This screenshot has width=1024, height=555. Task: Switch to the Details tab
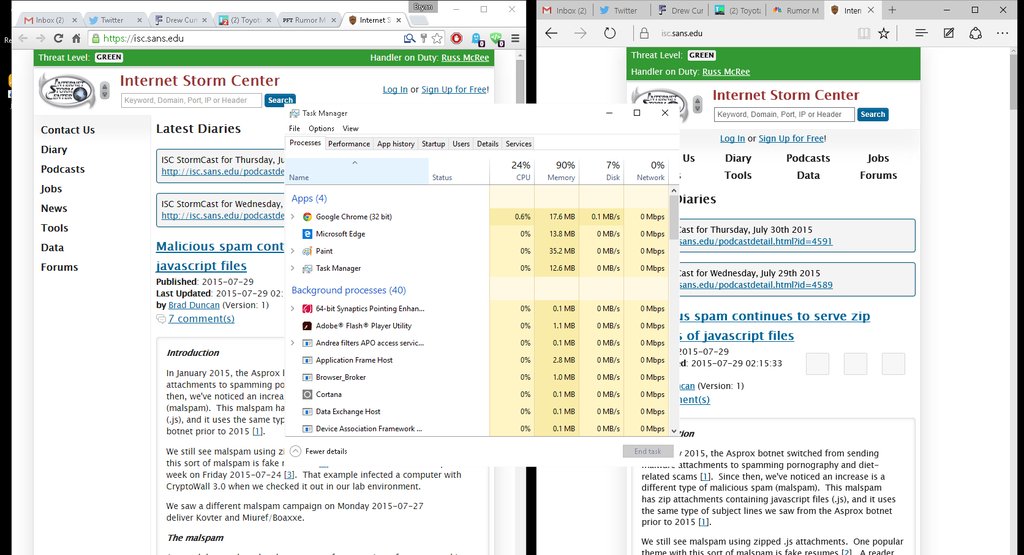click(x=488, y=144)
